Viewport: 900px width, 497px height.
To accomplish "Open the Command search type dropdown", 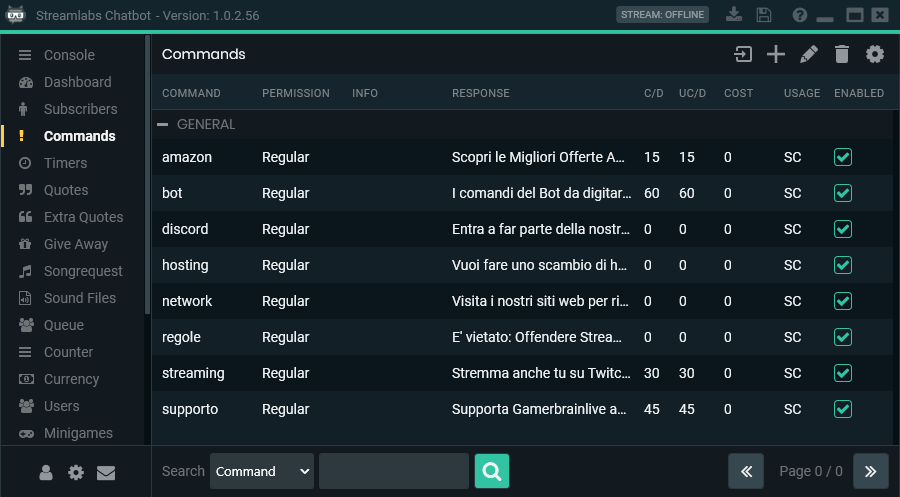I will [x=262, y=471].
